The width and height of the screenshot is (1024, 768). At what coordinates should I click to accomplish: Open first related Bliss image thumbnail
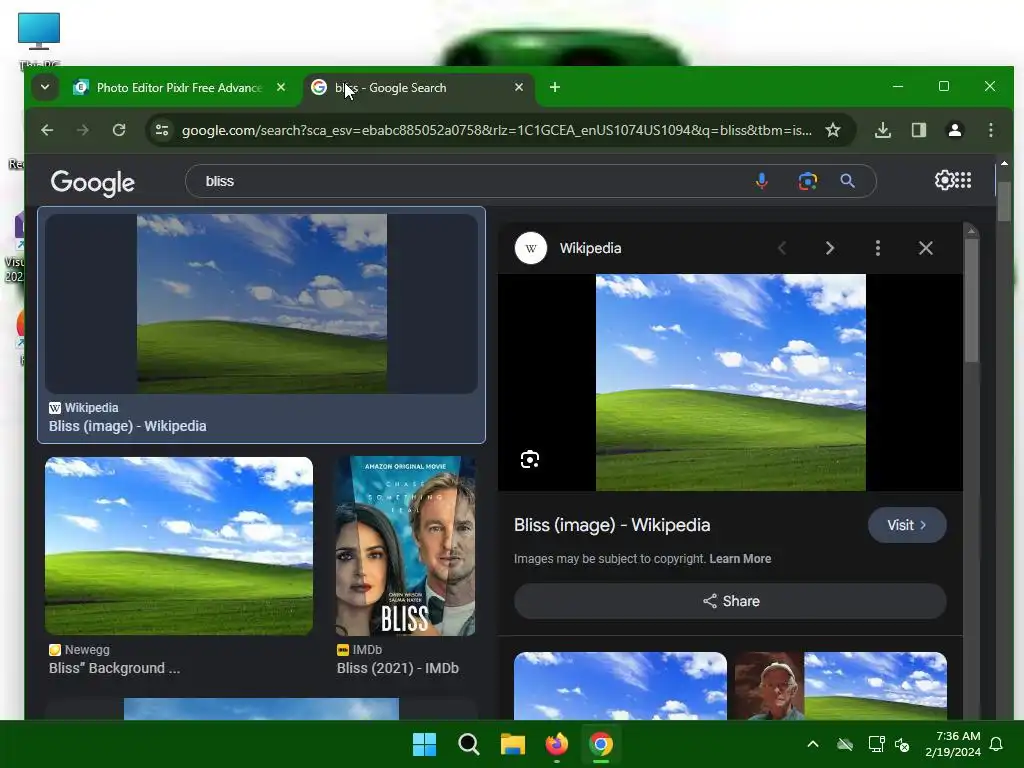tap(620, 686)
